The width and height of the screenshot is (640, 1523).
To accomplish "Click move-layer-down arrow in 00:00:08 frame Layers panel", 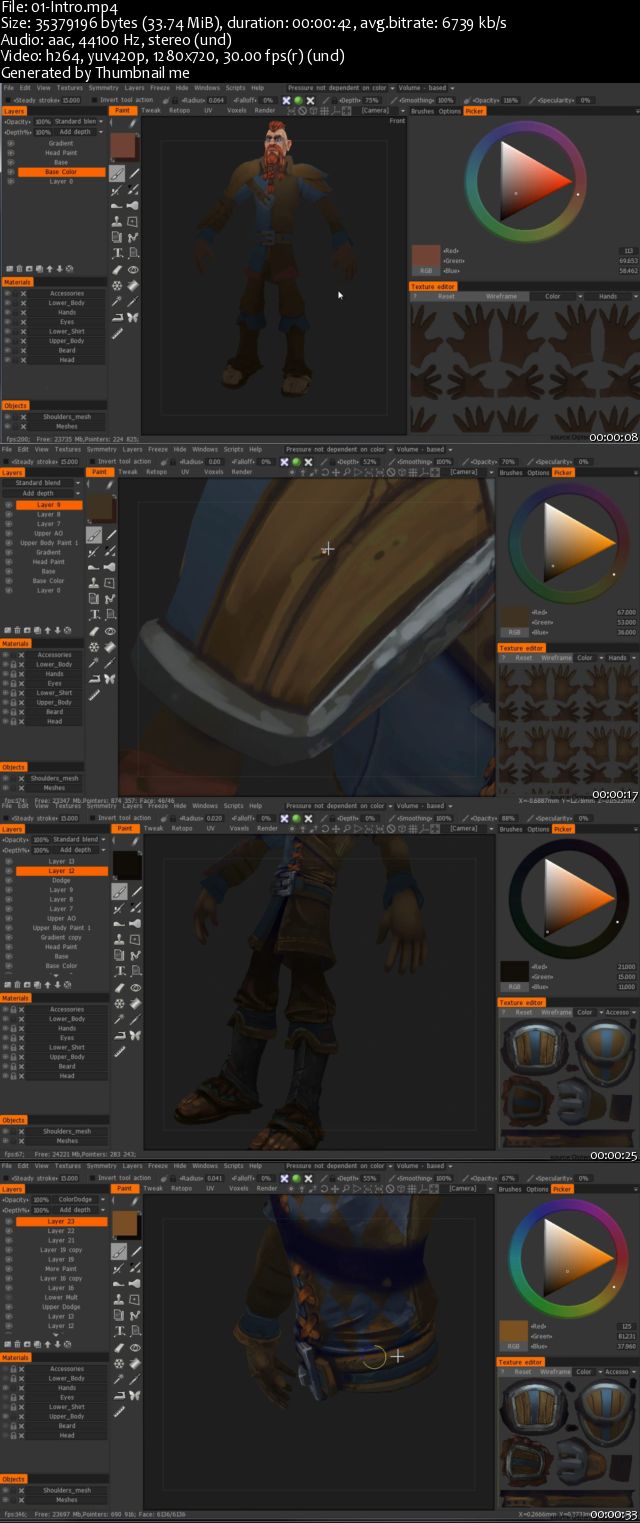I will tap(60, 268).
